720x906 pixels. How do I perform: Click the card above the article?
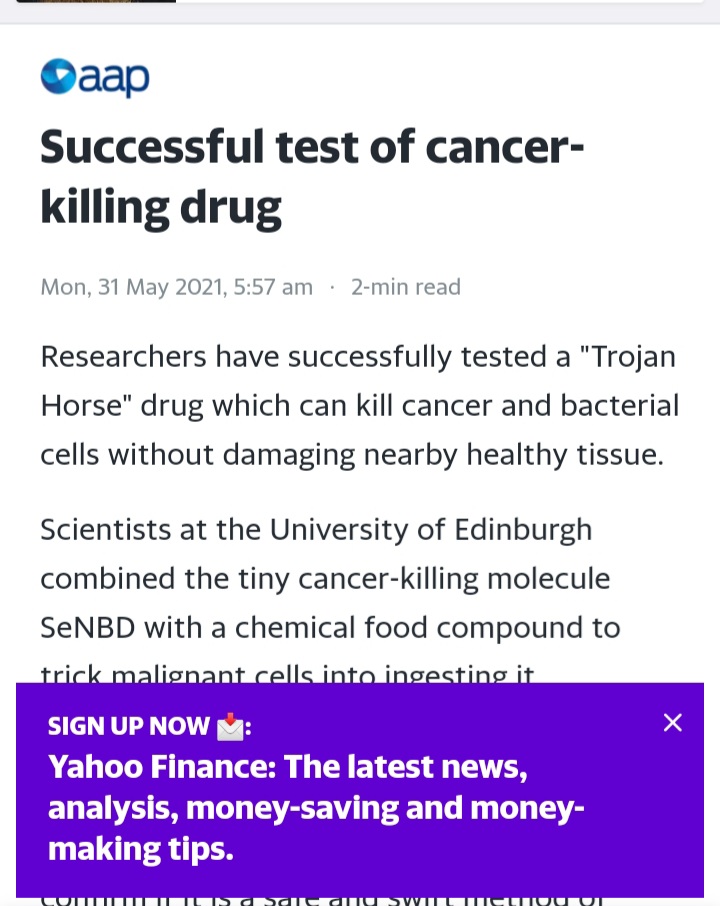pyautogui.click(x=359, y=2)
